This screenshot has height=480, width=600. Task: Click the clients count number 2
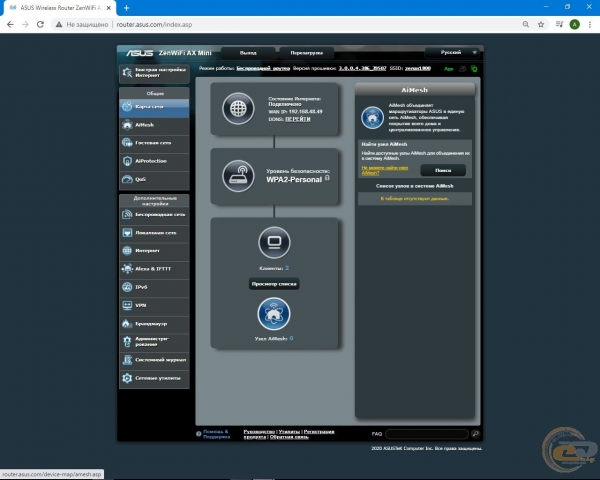point(287,268)
